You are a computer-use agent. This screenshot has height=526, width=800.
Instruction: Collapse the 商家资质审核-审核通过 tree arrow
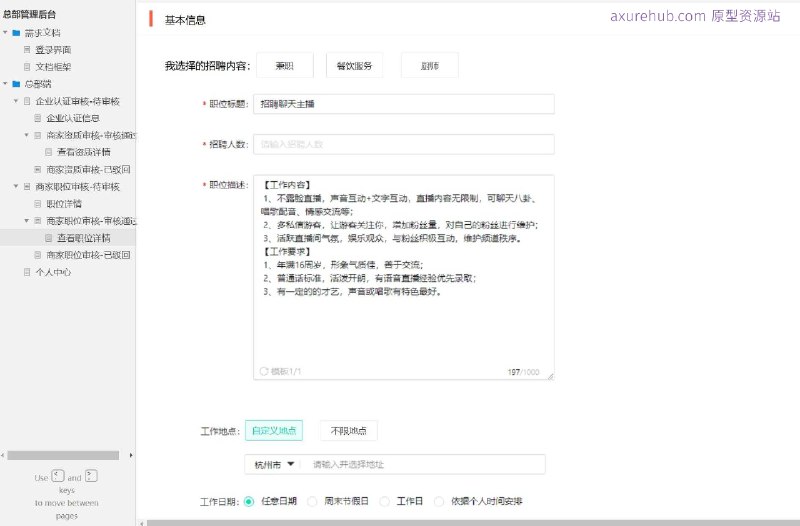pyautogui.click(x=27, y=135)
